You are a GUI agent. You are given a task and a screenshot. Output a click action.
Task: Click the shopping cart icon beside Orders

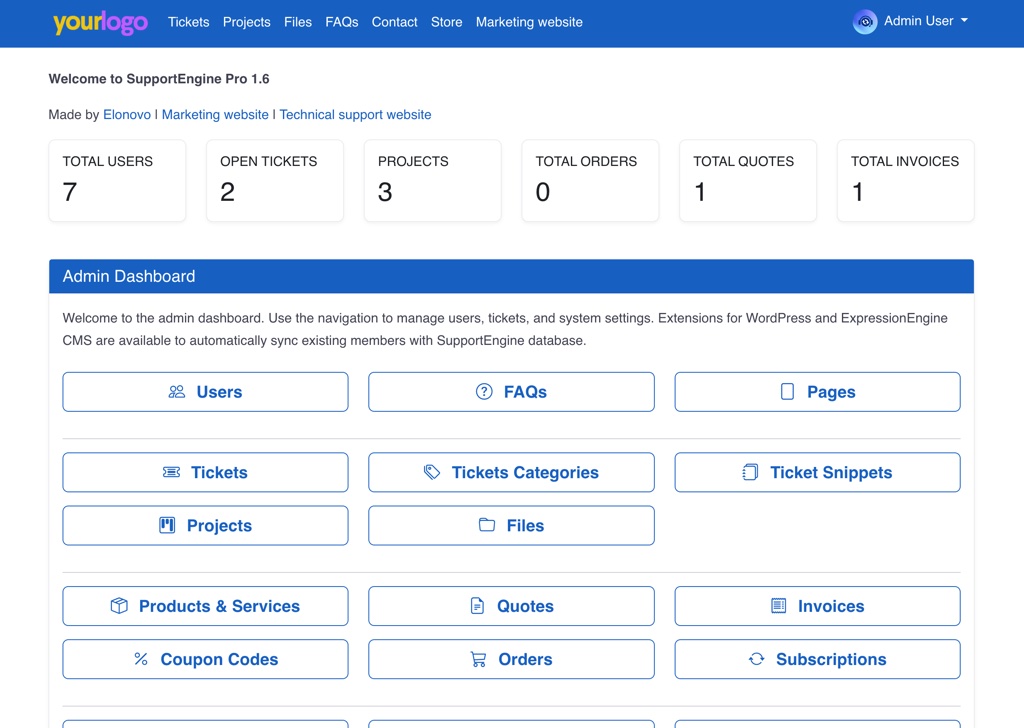pos(479,659)
